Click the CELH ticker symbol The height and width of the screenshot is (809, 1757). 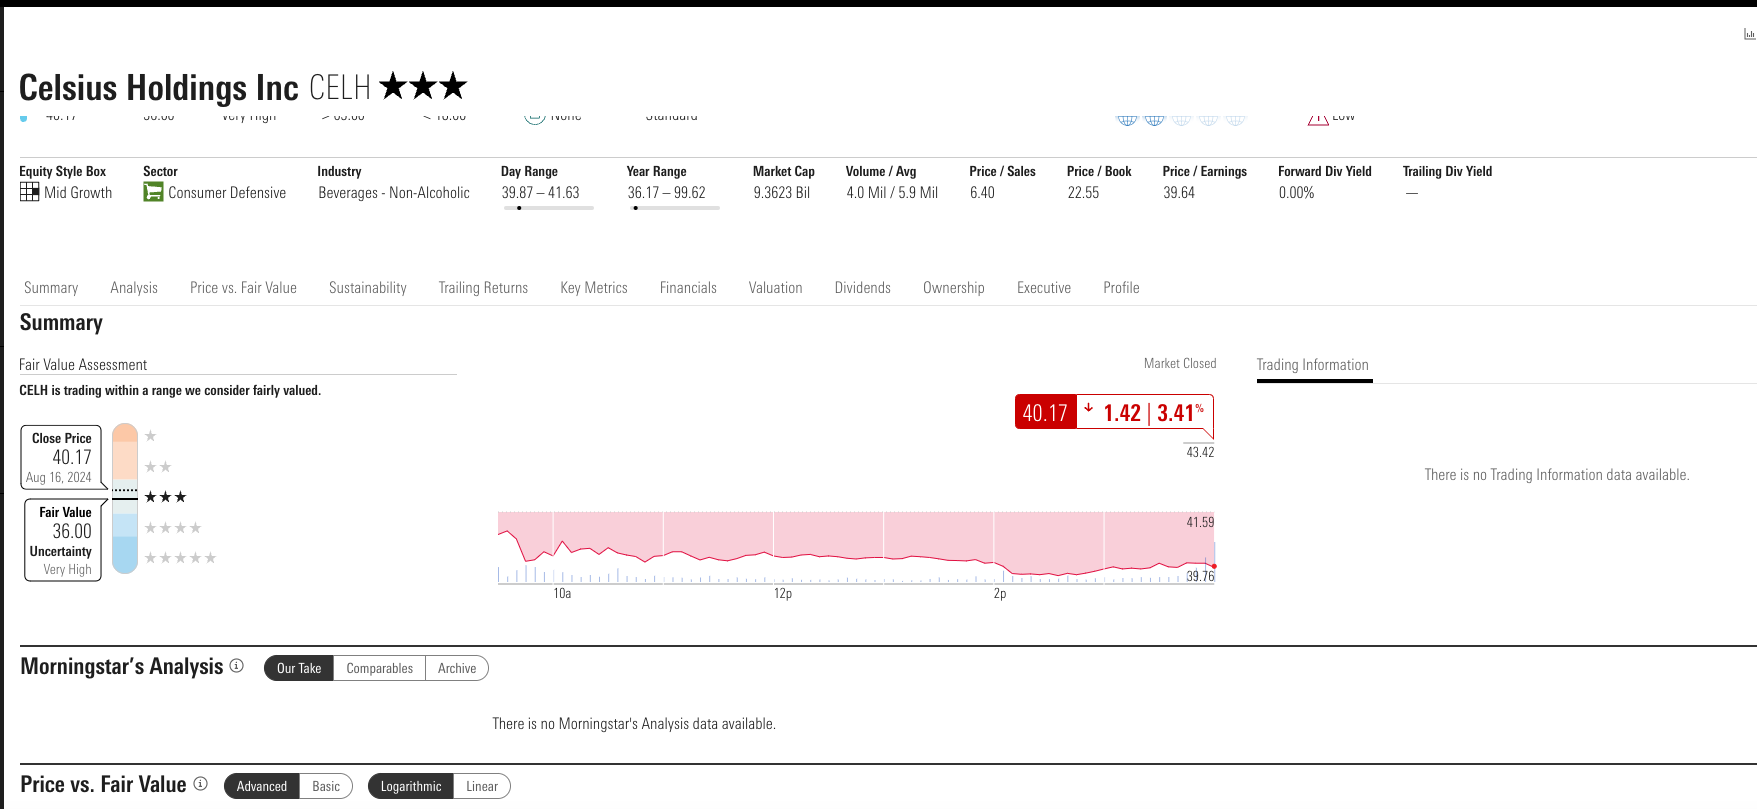[x=340, y=88]
